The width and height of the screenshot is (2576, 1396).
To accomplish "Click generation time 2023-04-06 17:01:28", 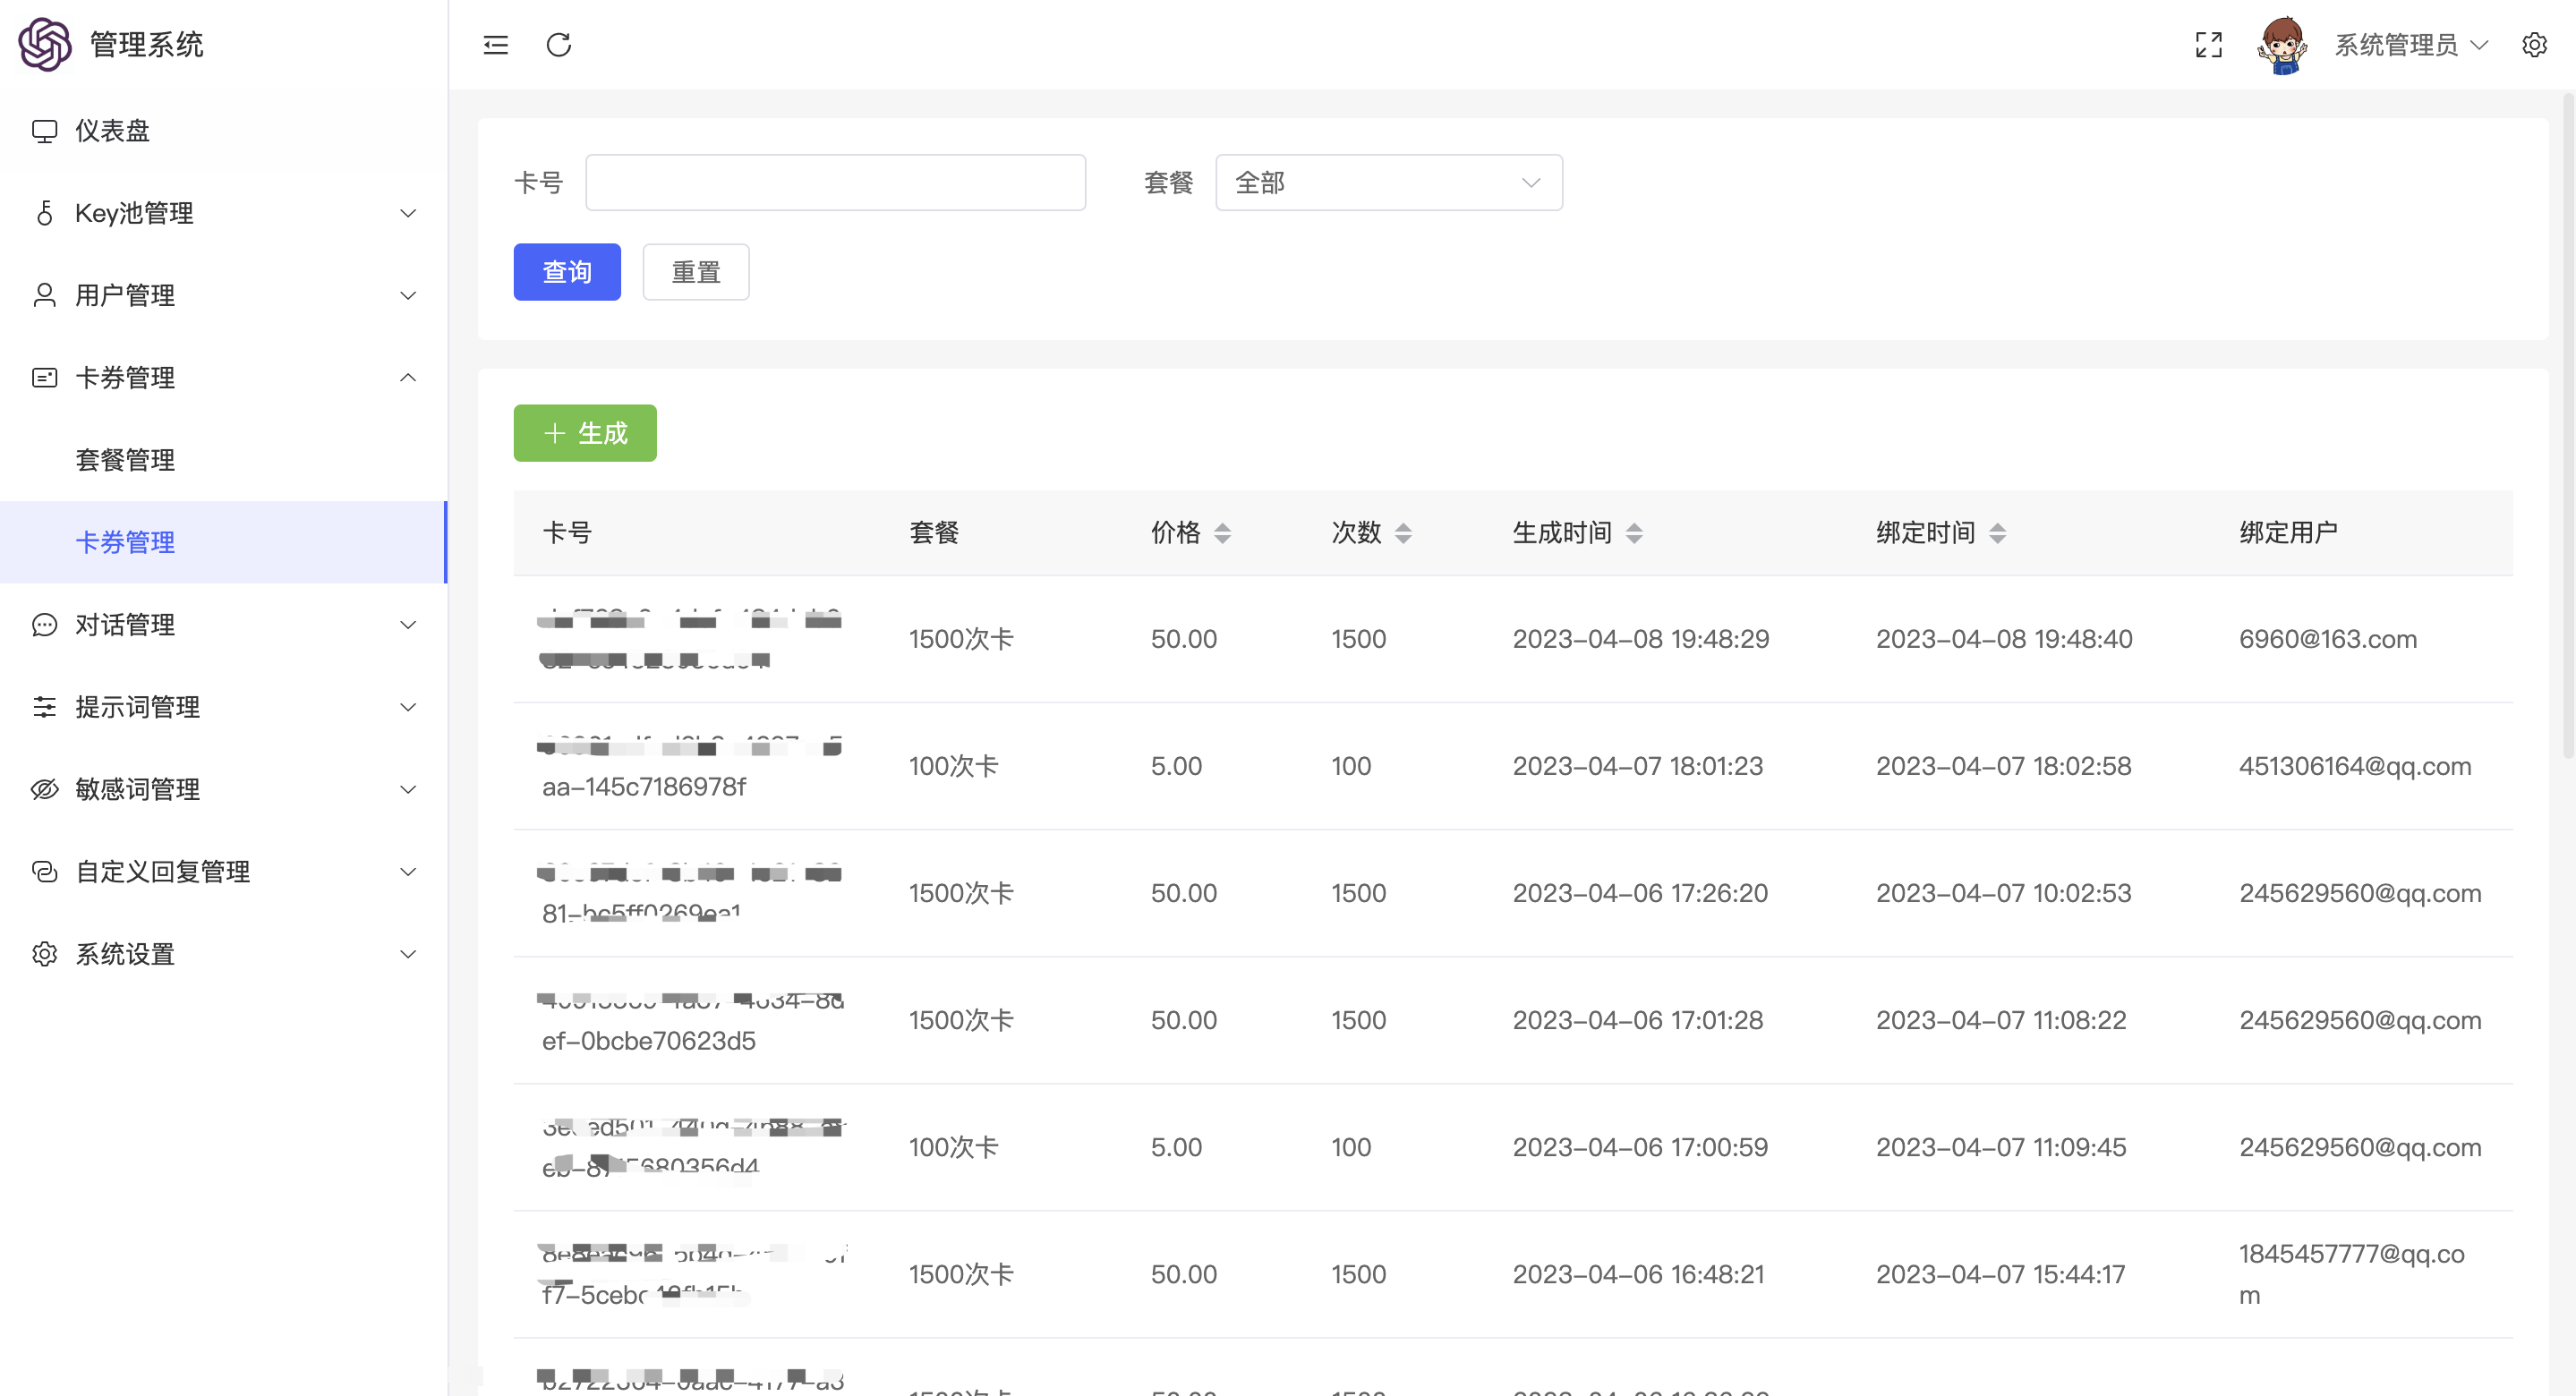I will coord(1638,1020).
